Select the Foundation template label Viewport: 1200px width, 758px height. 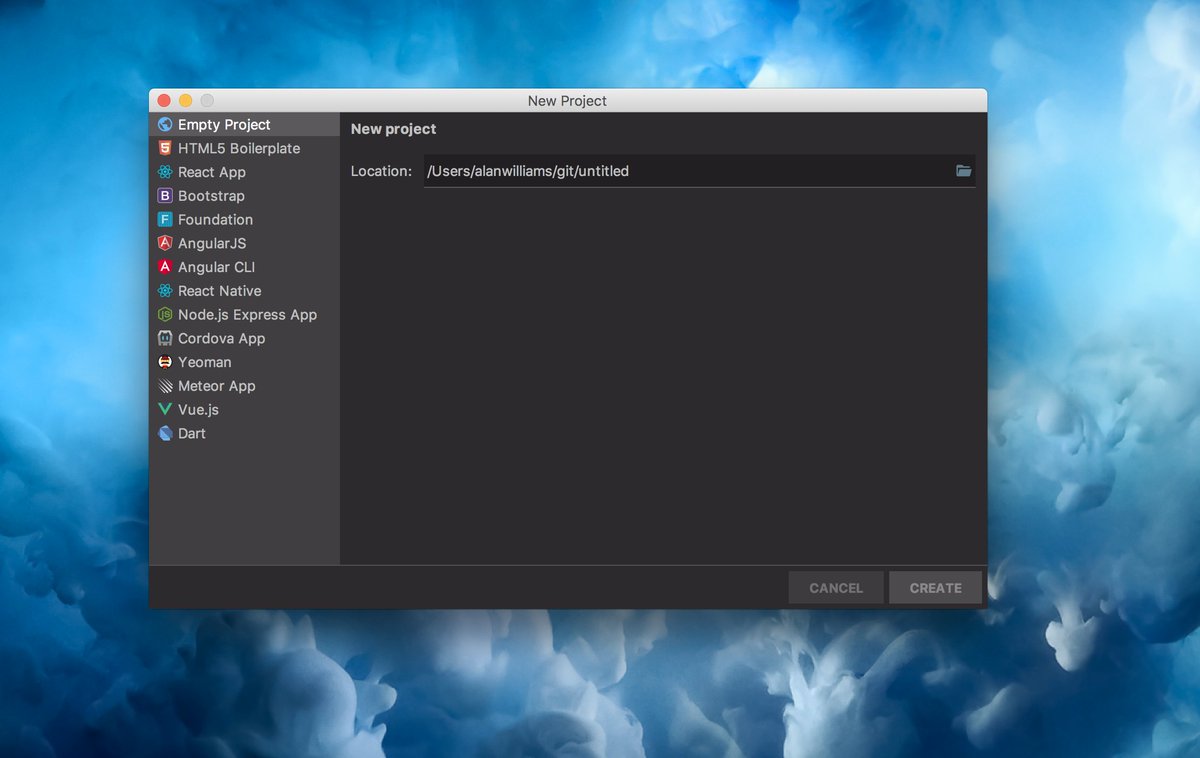coord(215,220)
